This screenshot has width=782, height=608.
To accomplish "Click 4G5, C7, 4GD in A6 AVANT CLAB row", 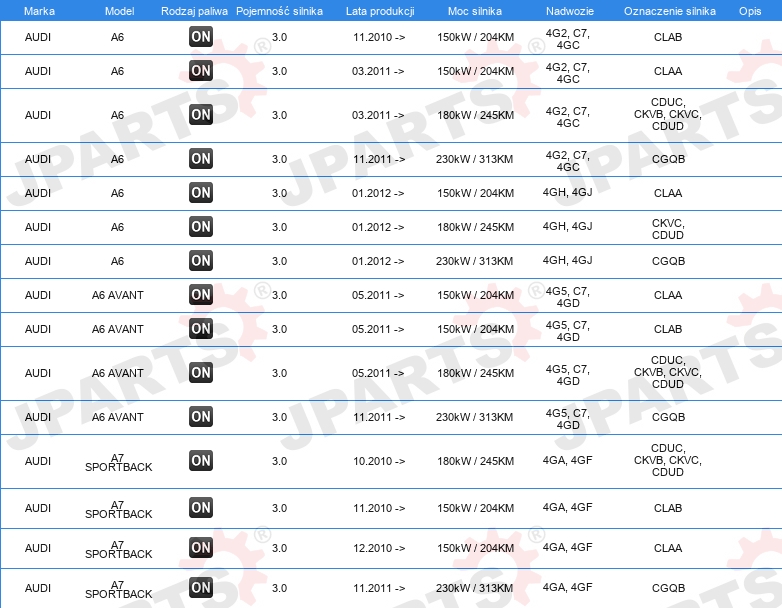I will [x=568, y=331].
